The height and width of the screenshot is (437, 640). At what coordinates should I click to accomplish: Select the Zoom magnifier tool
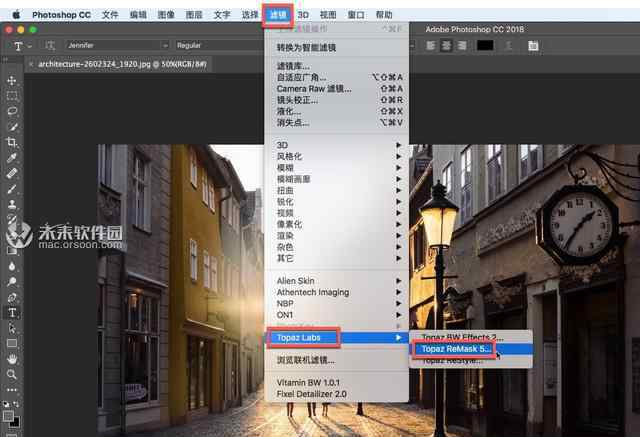12,374
